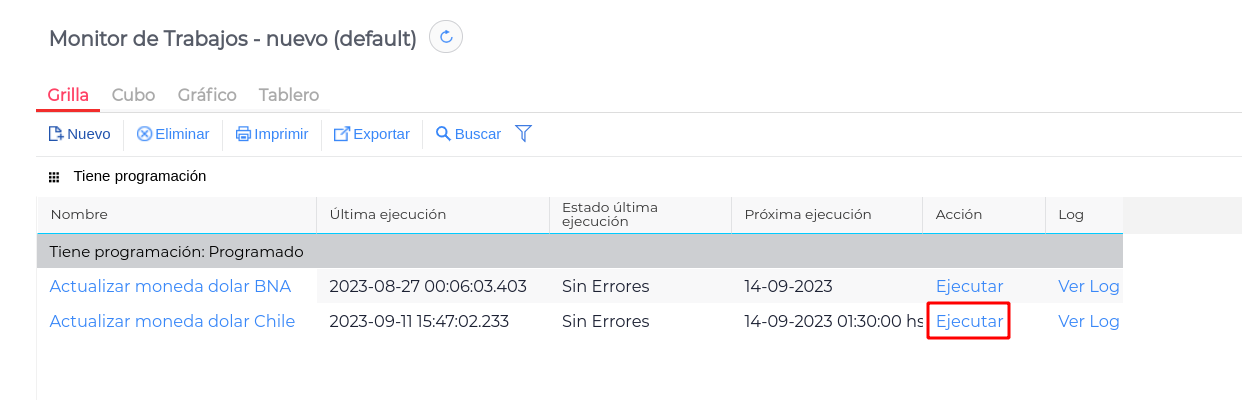Open job Actualizar moneda dolar BNA
The height and width of the screenshot is (400, 1242).
170,286
